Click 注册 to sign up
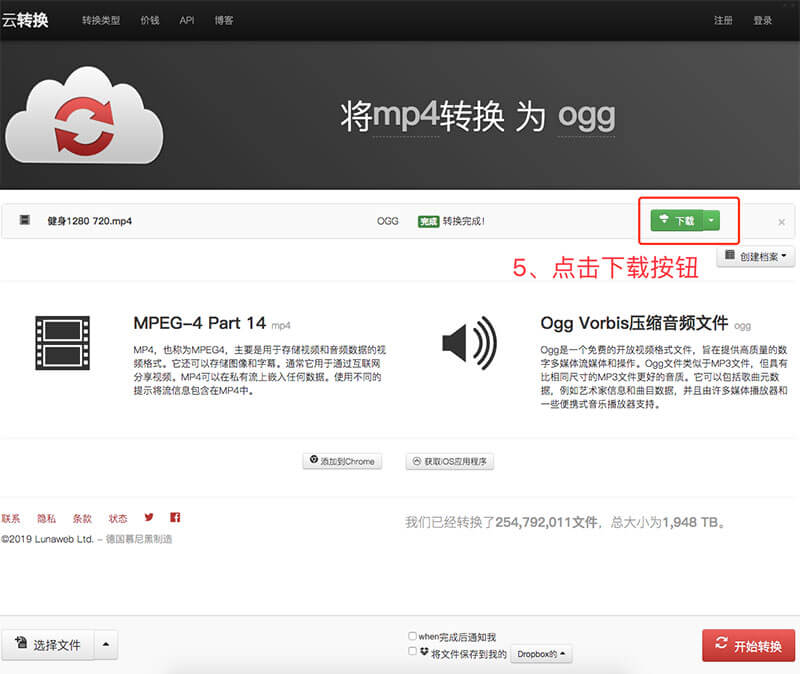Screen dimensions: 800x674 click(723, 20)
